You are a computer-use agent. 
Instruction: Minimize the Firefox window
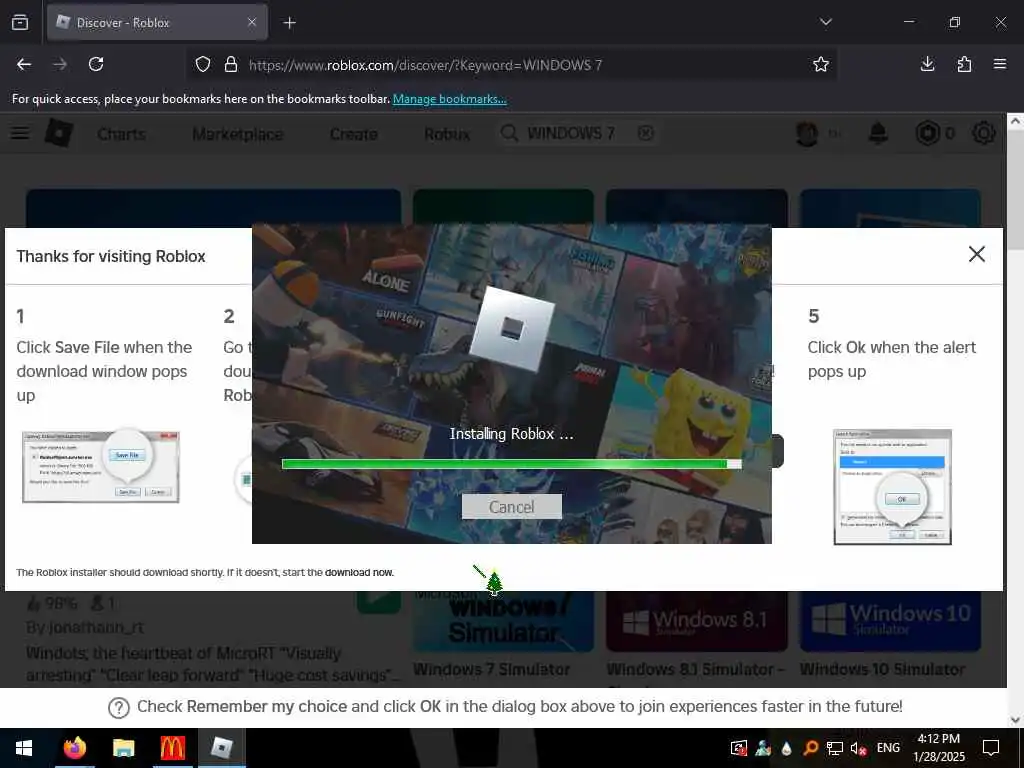pyautogui.click(x=909, y=22)
